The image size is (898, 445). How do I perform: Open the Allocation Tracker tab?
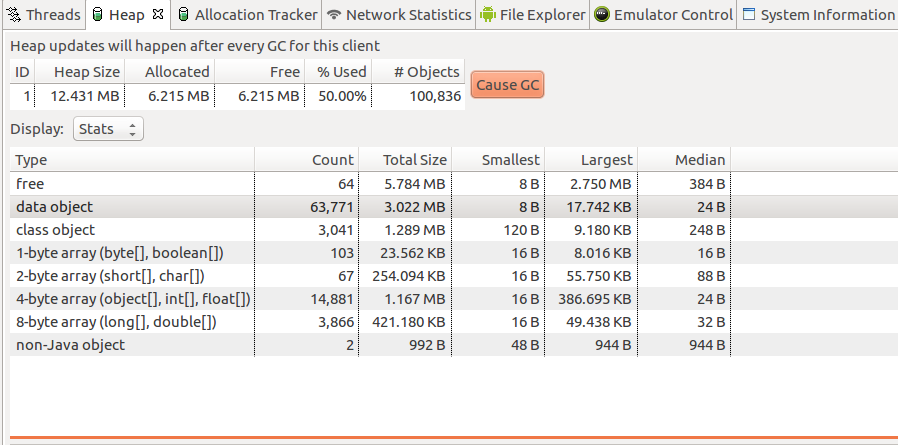point(256,15)
